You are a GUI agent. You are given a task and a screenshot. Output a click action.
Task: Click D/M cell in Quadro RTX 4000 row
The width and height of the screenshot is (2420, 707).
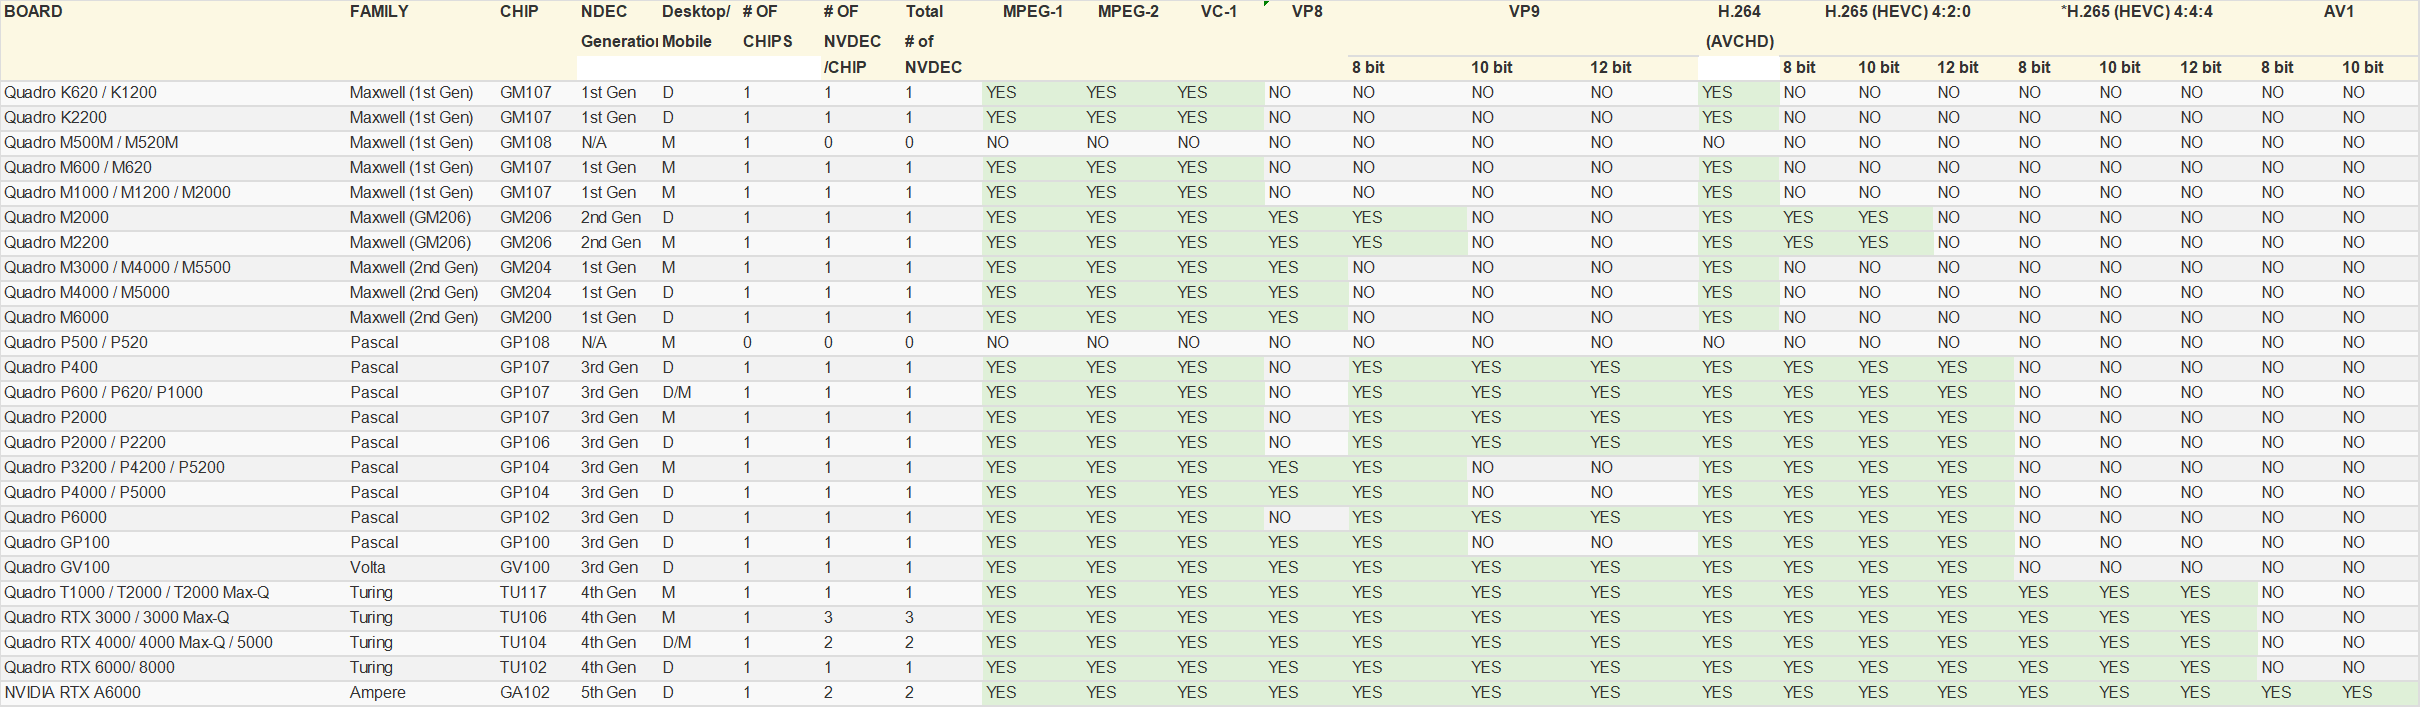pos(677,643)
